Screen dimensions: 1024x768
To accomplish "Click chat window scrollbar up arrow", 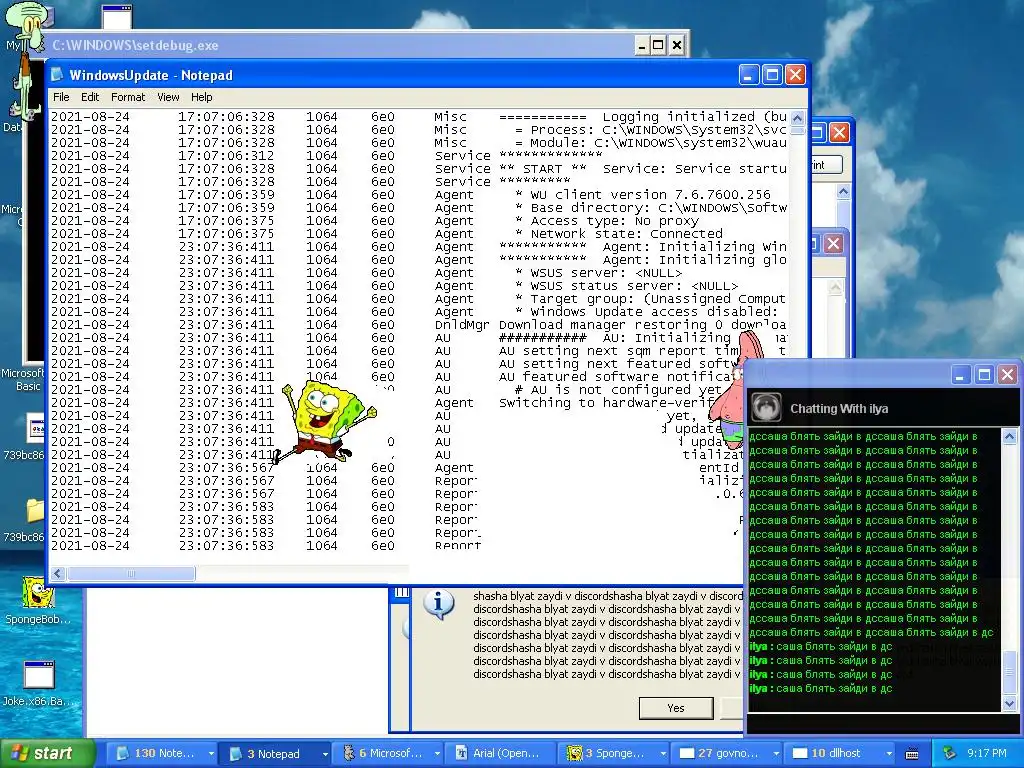I will pyautogui.click(x=1009, y=437).
